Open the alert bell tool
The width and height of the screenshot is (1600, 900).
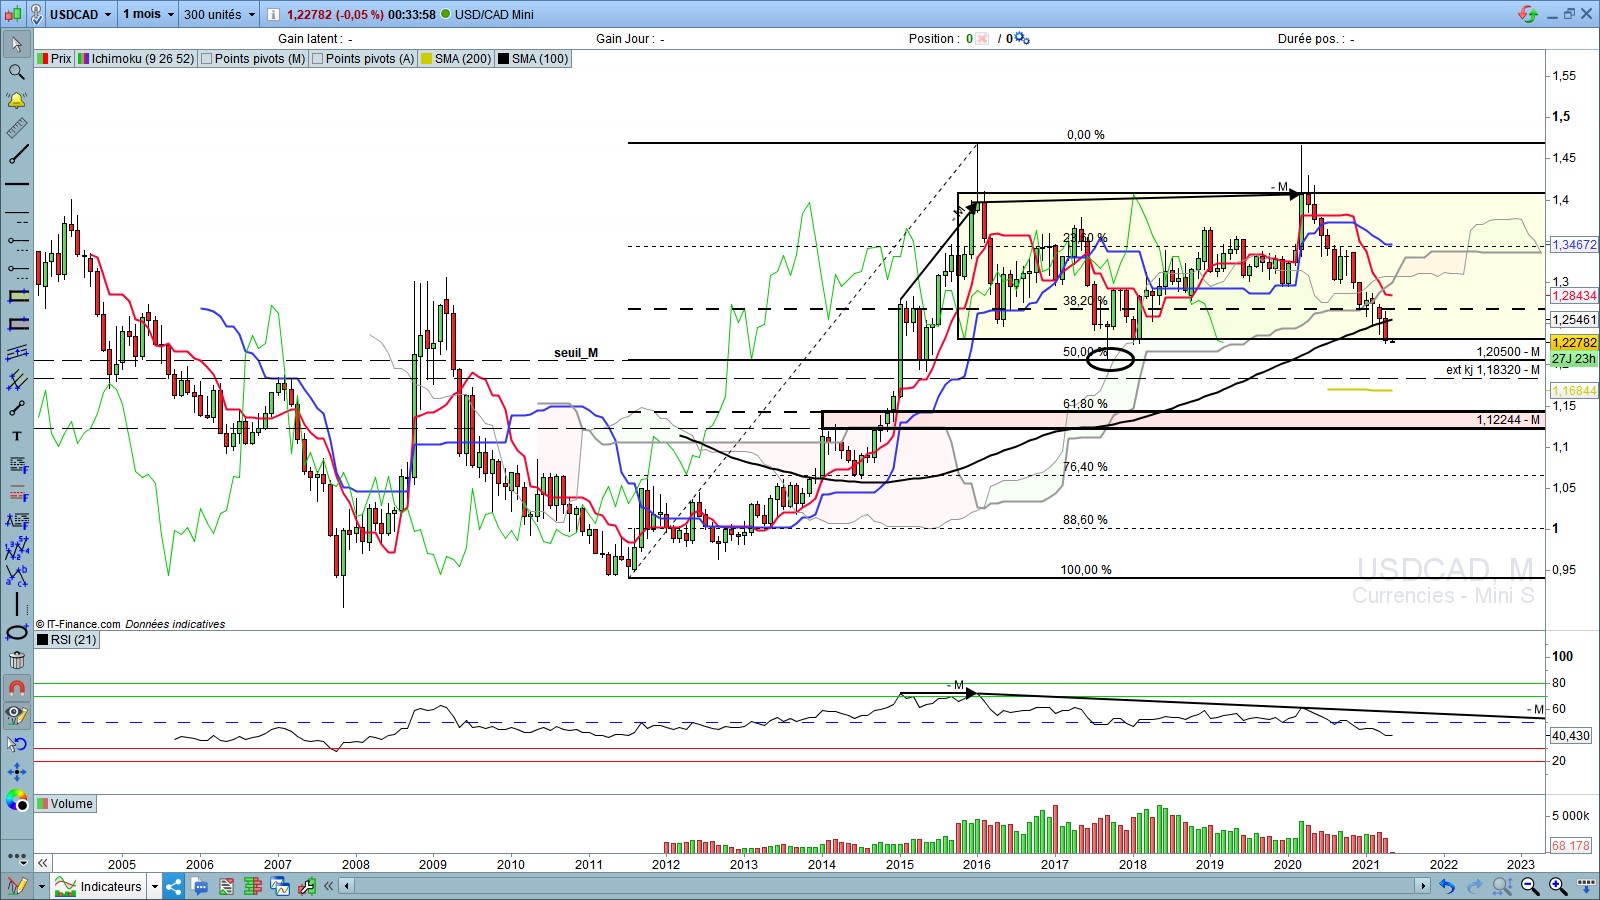[x=17, y=100]
